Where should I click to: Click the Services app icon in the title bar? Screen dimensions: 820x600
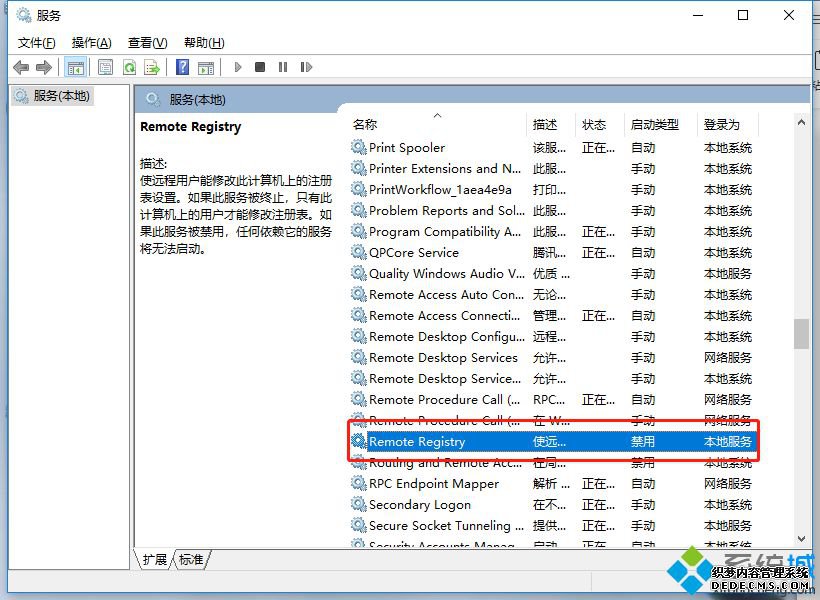pos(24,15)
